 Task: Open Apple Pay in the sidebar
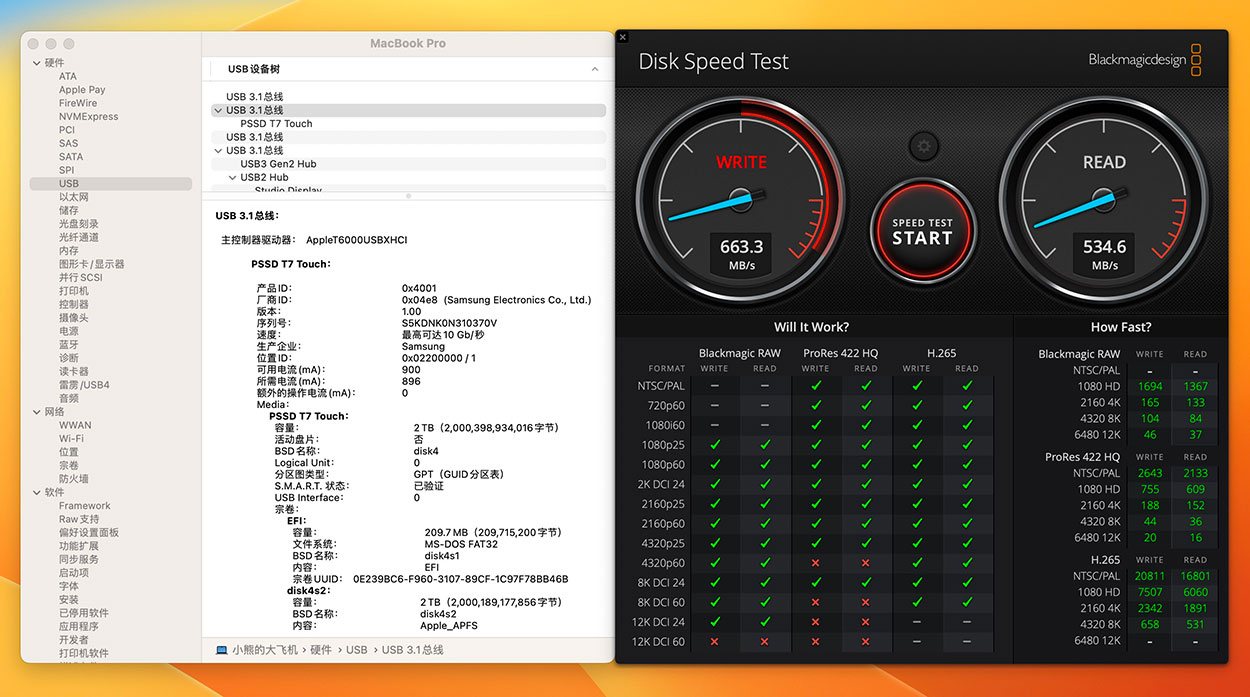(x=82, y=90)
